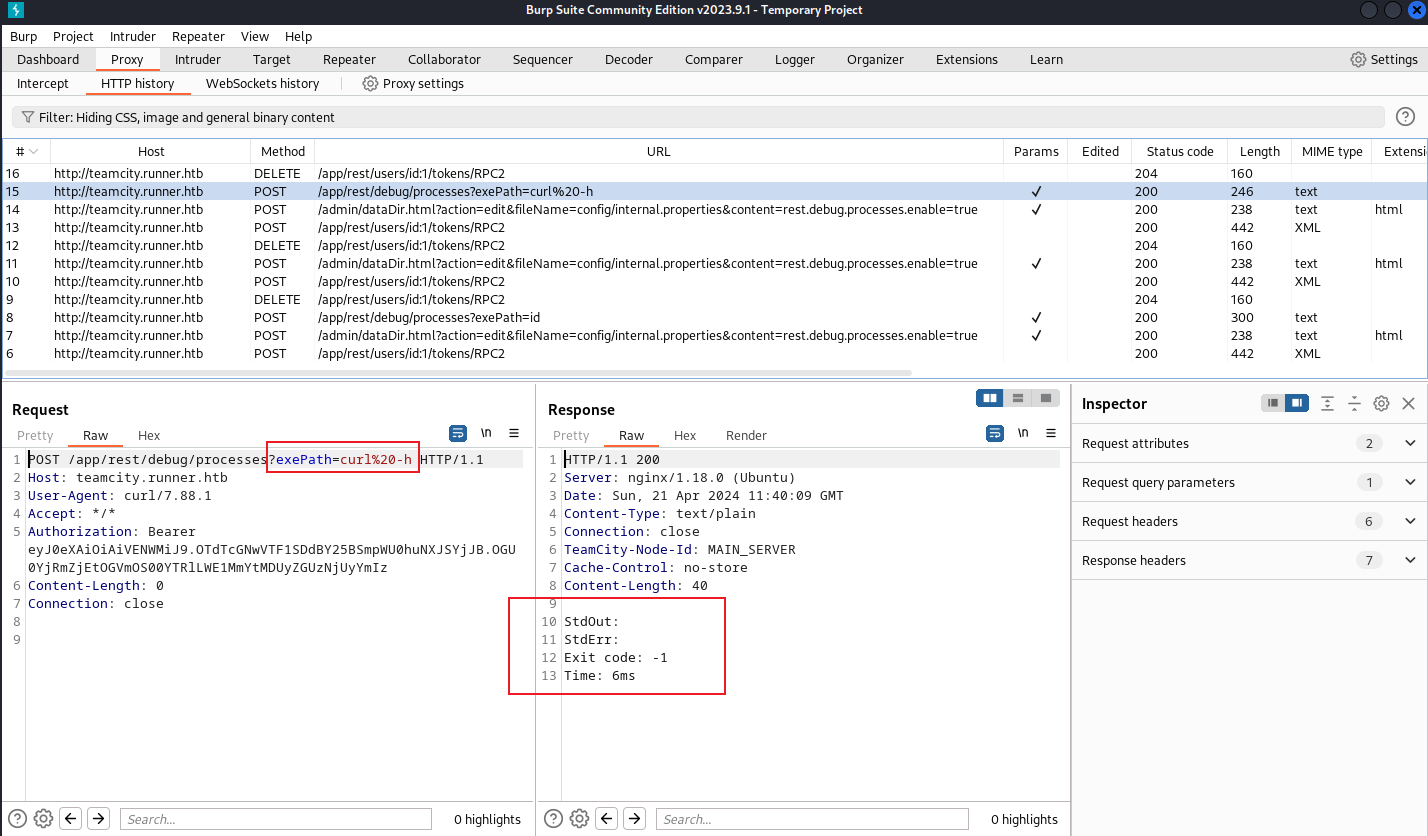
Task: Open the Proxy settings gear
Action: 370,83
